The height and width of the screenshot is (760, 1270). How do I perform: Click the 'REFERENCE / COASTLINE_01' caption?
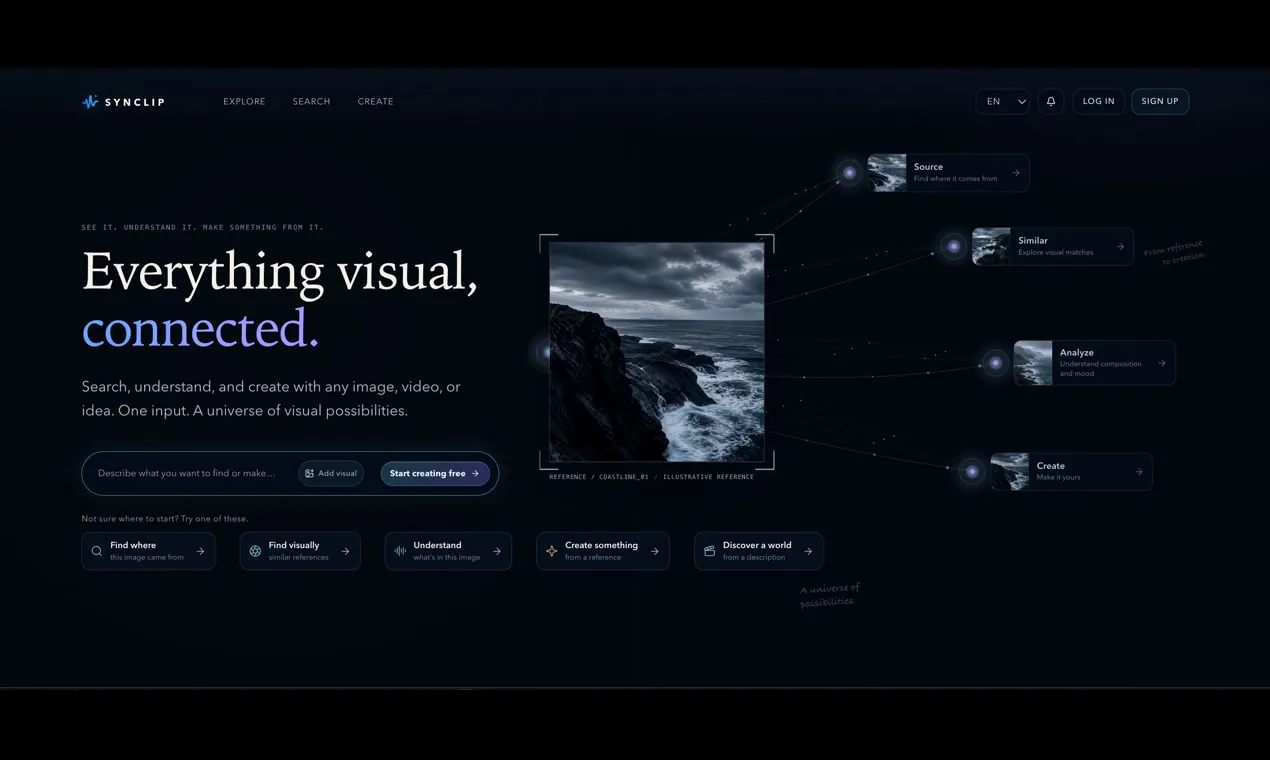pos(599,477)
